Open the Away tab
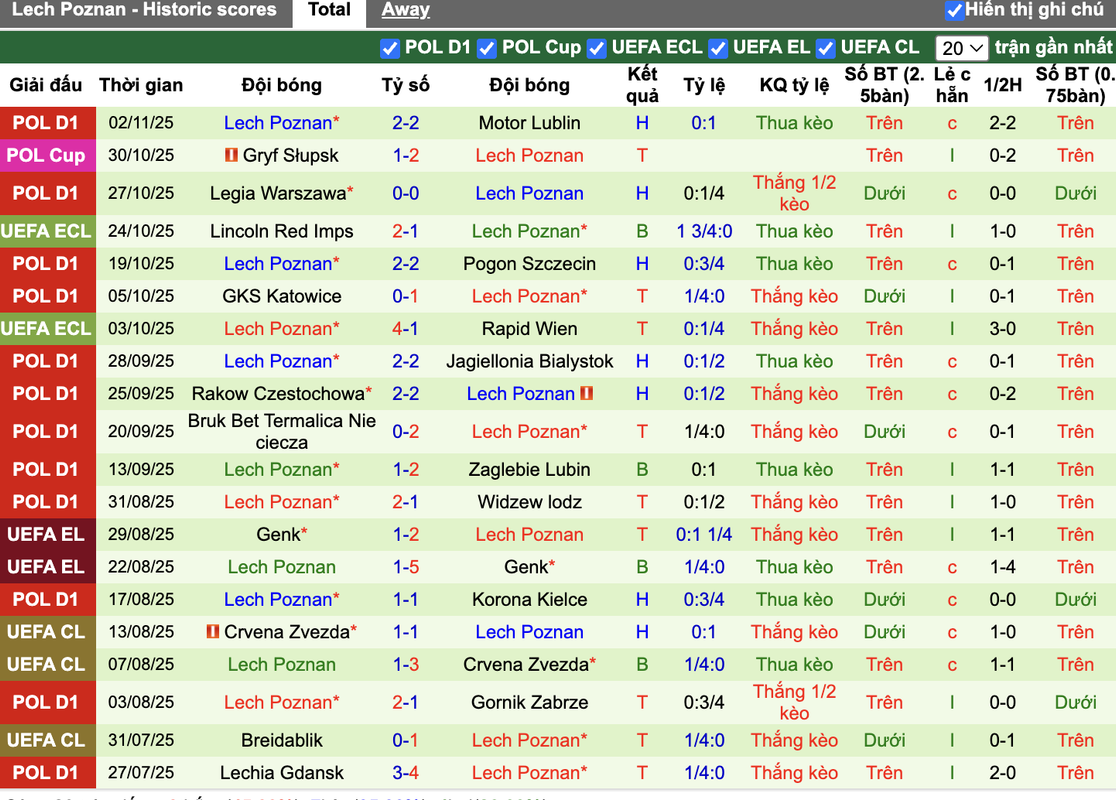The image size is (1116, 800). point(405,10)
